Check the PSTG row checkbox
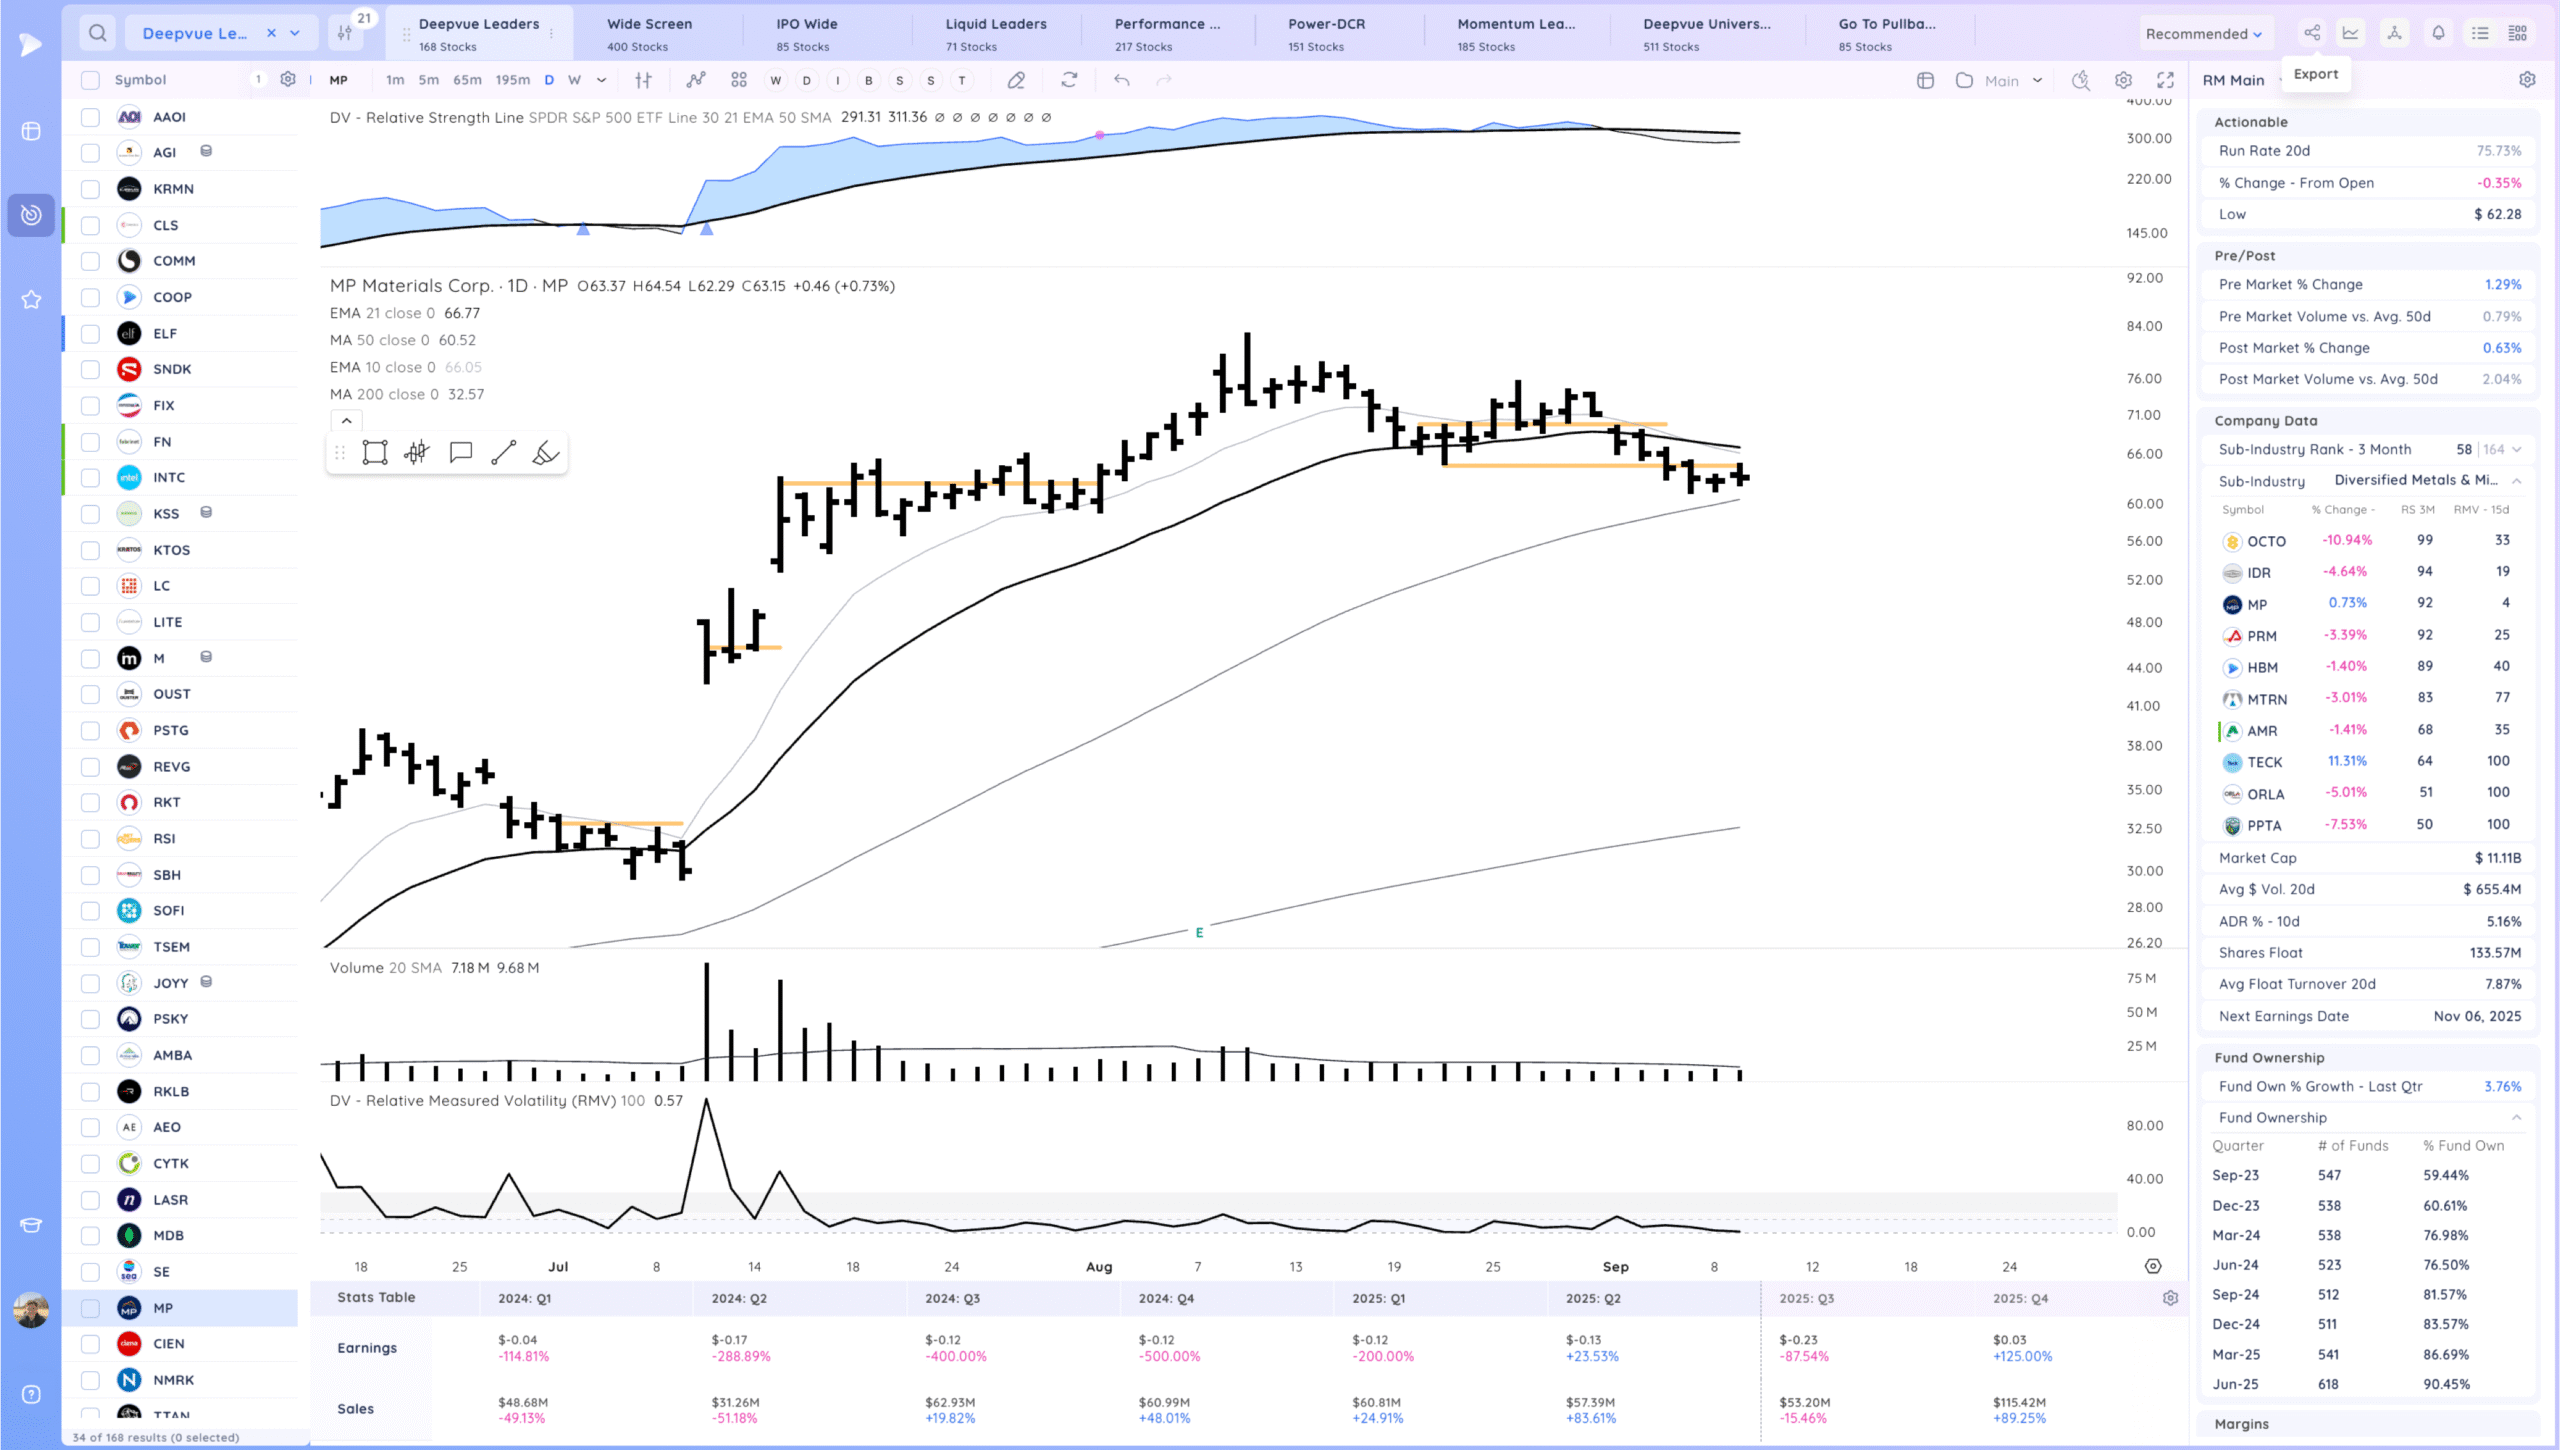This screenshot has width=2560, height=1450. click(x=90, y=731)
